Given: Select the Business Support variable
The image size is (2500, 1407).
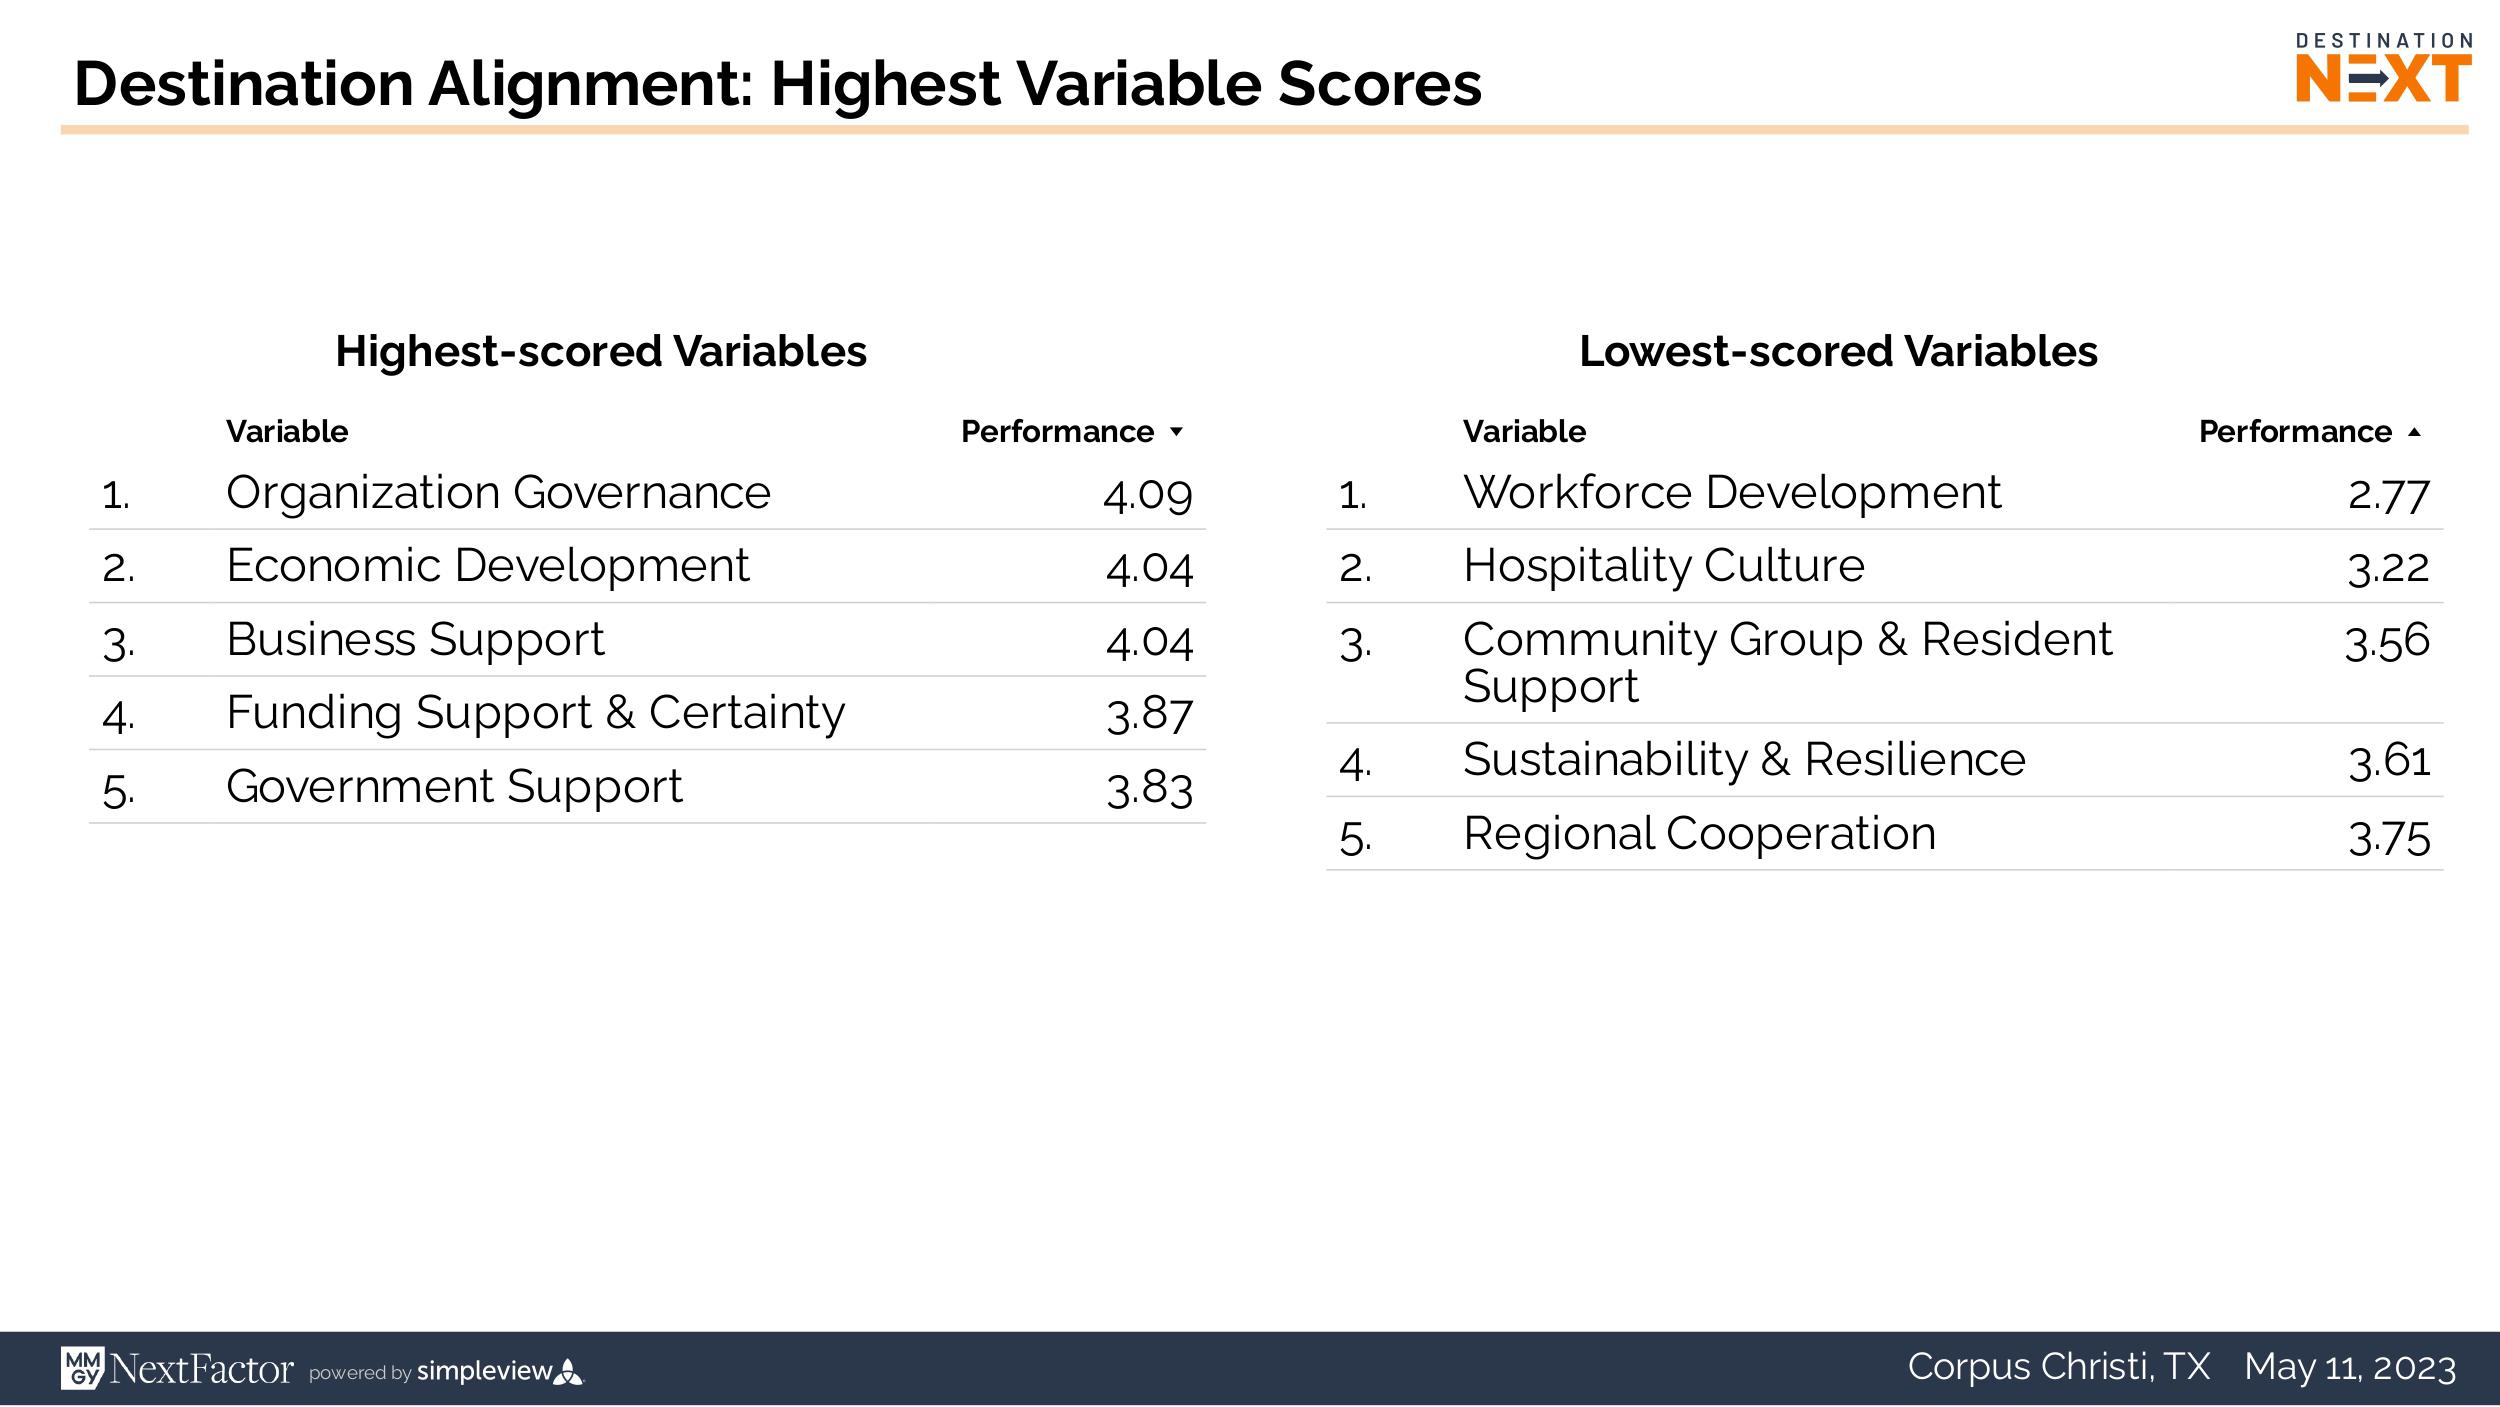Looking at the screenshot, I should click(x=415, y=640).
